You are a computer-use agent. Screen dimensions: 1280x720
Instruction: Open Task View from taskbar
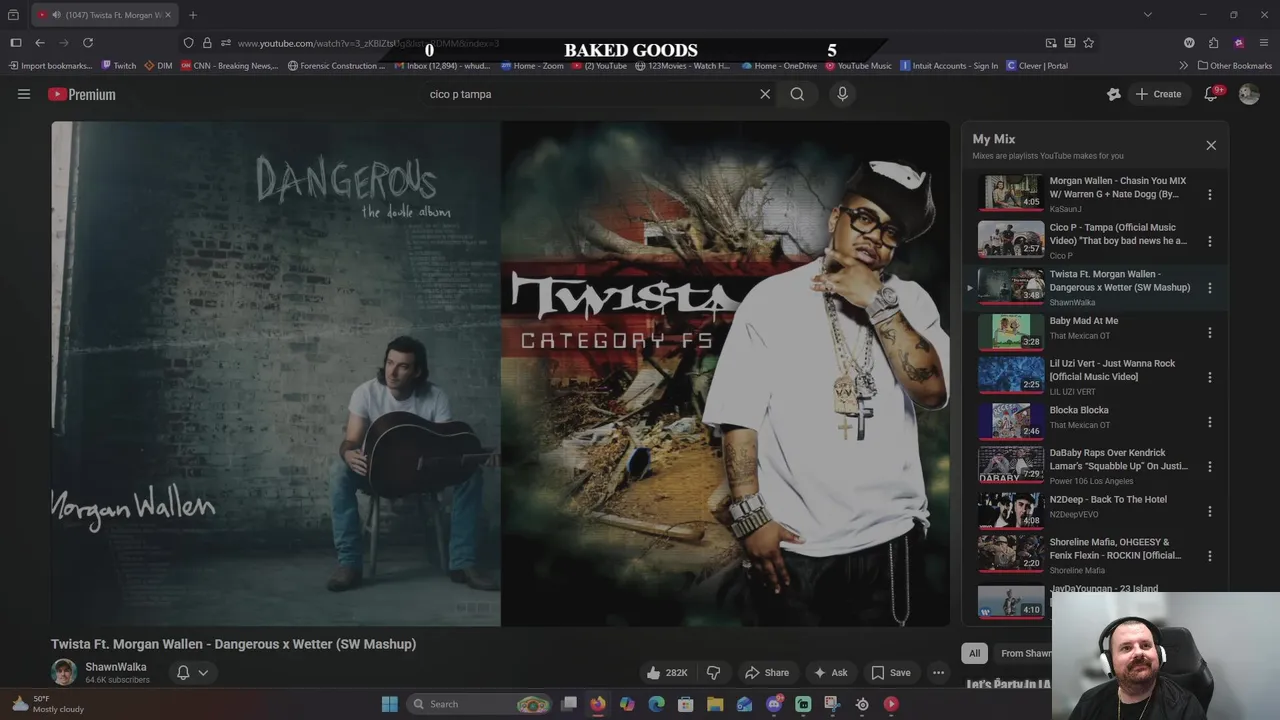click(569, 704)
